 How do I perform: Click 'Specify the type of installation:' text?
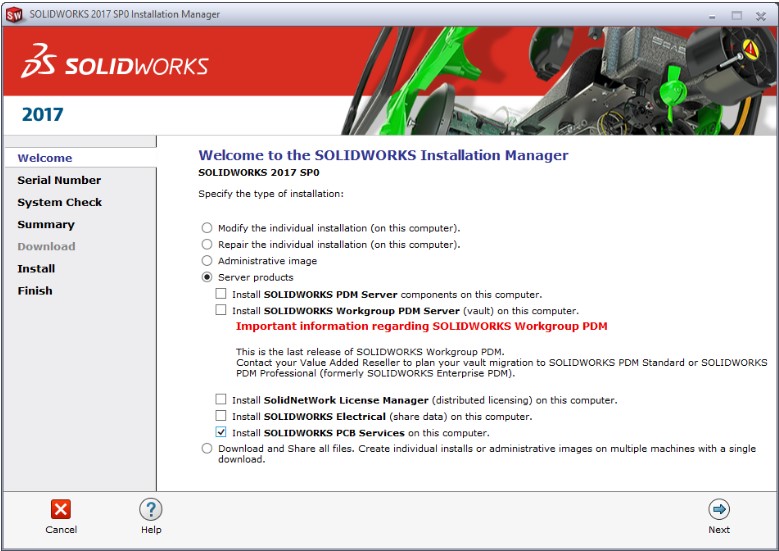point(271,194)
